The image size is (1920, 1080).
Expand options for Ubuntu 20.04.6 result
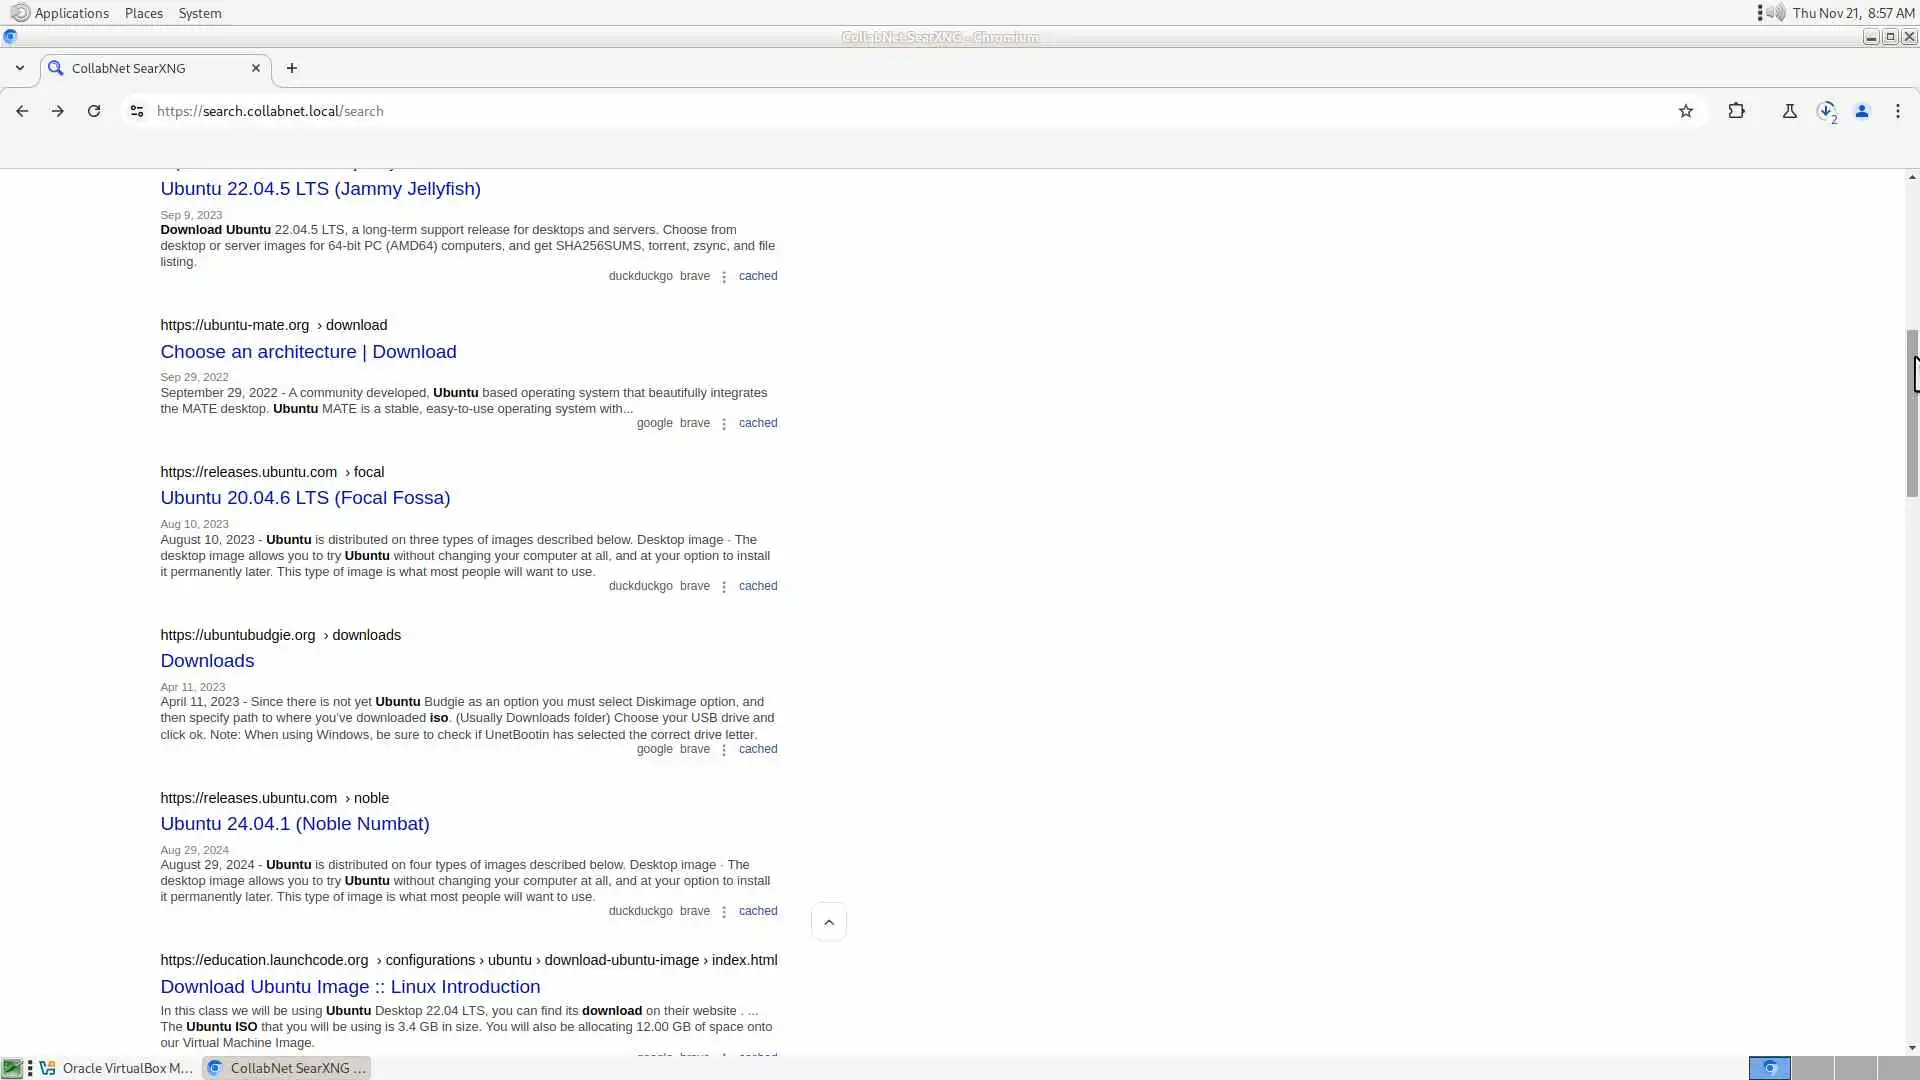tap(724, 587)
